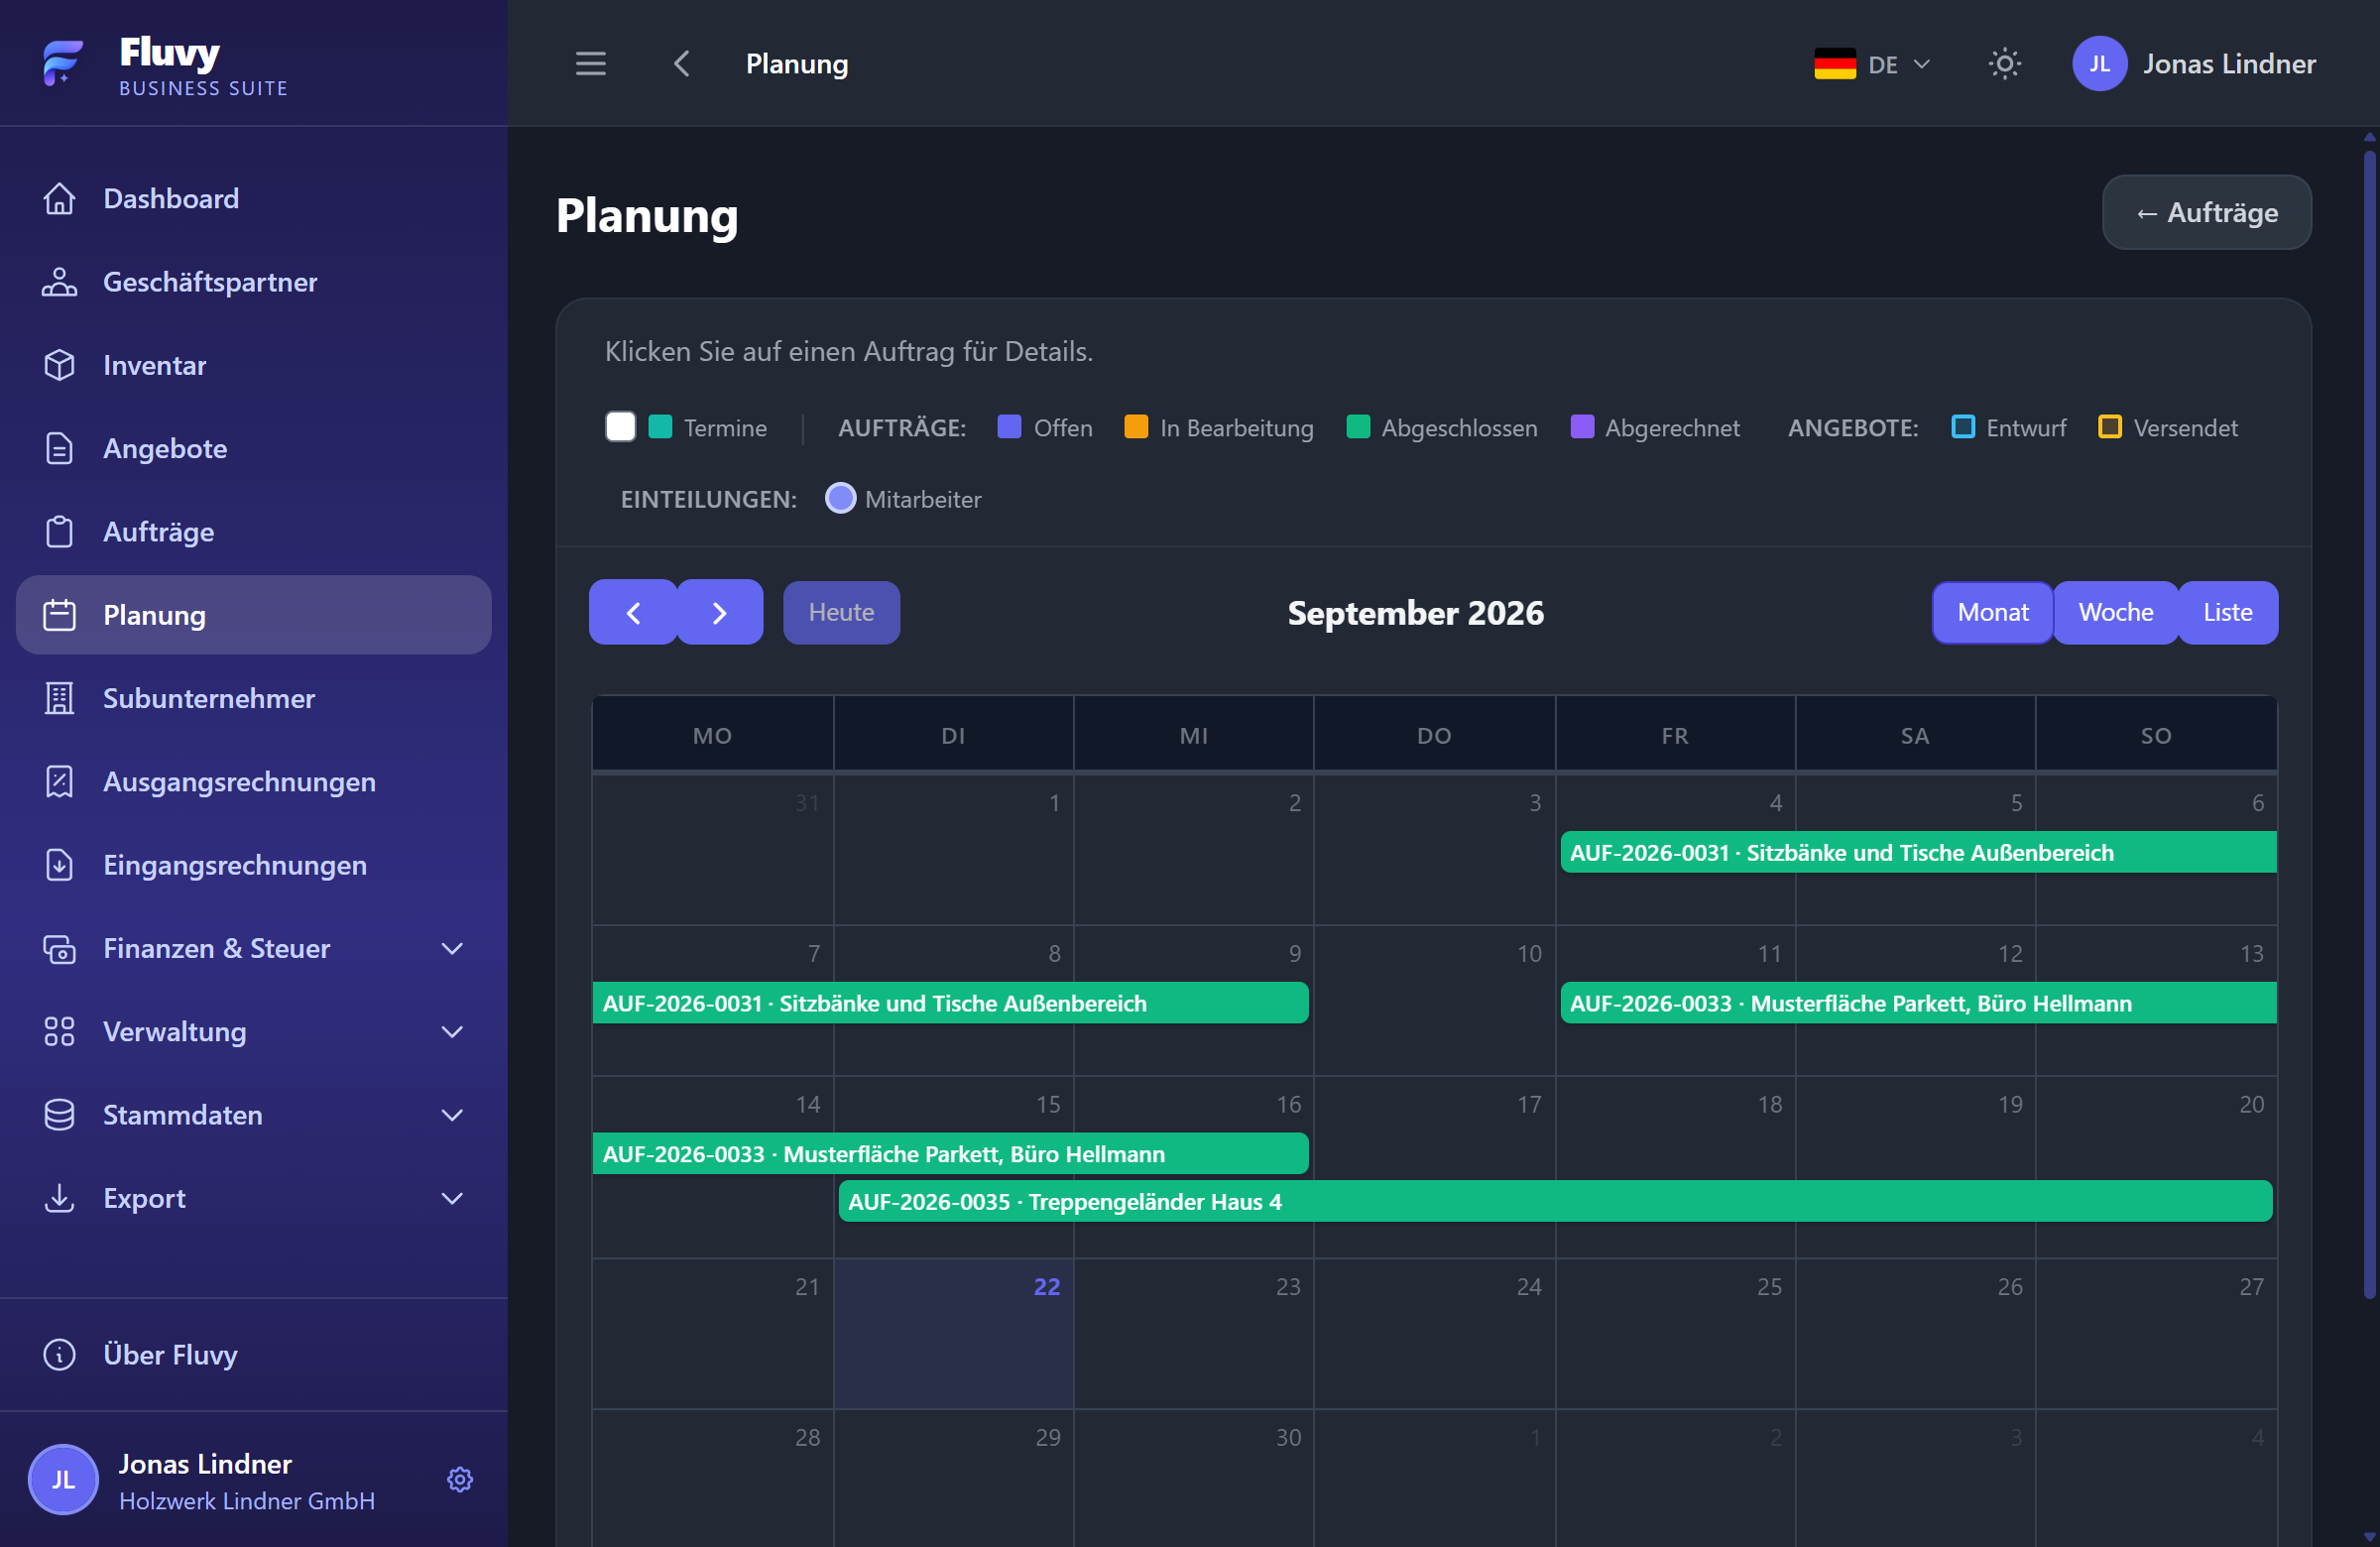Toggle light theme sun icon
Image resolution: width=2380 pixels, height=1547 pixels.
2004,64
